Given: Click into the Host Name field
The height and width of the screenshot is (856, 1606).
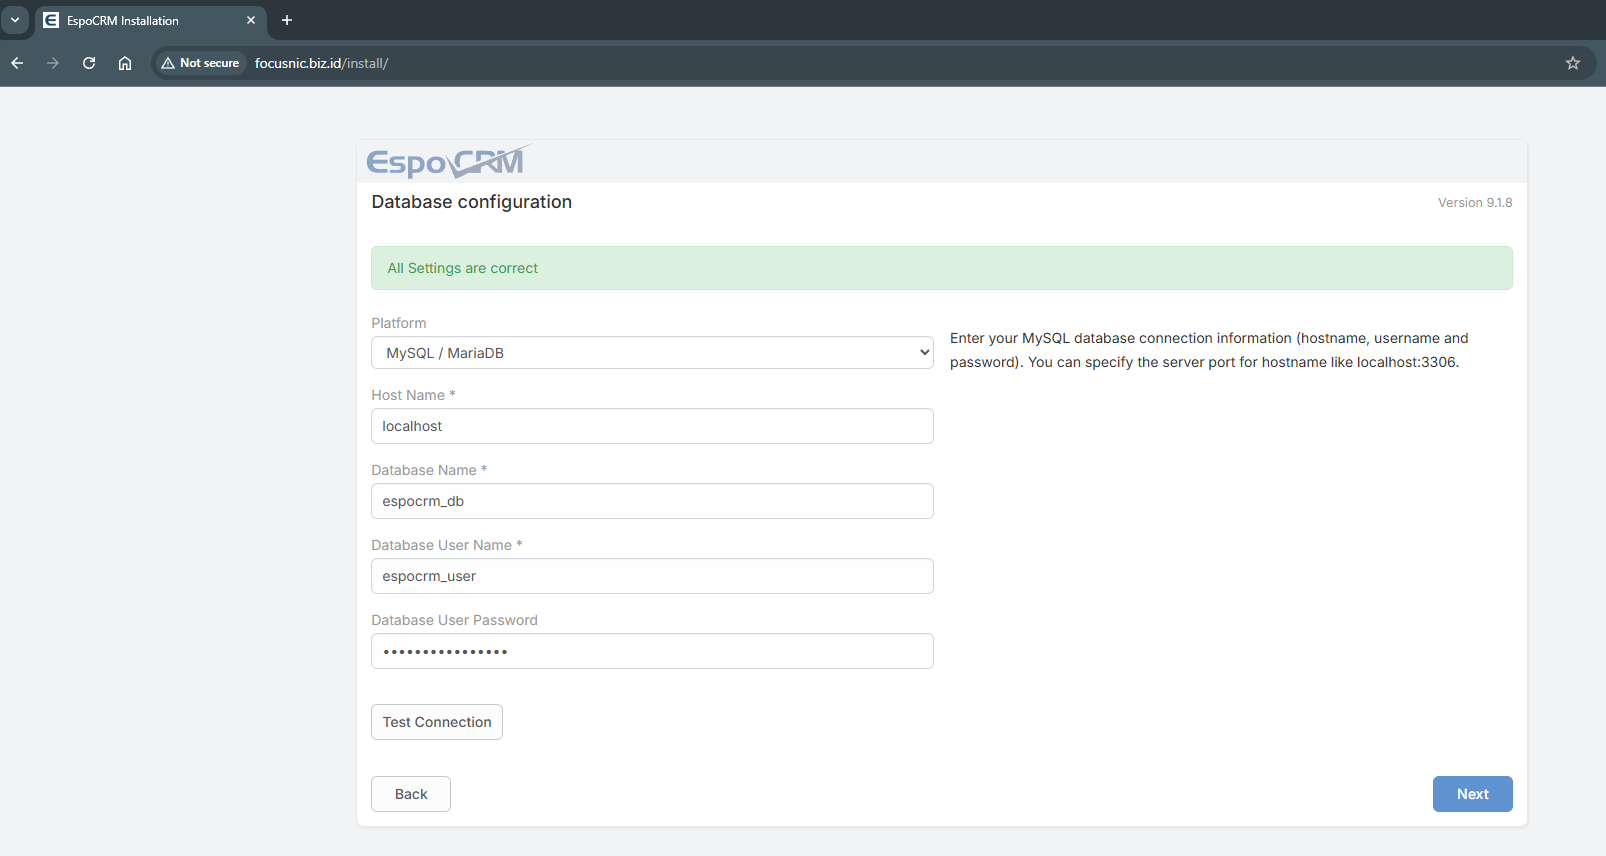Looking at the screenshot, I should pos(652,426).
